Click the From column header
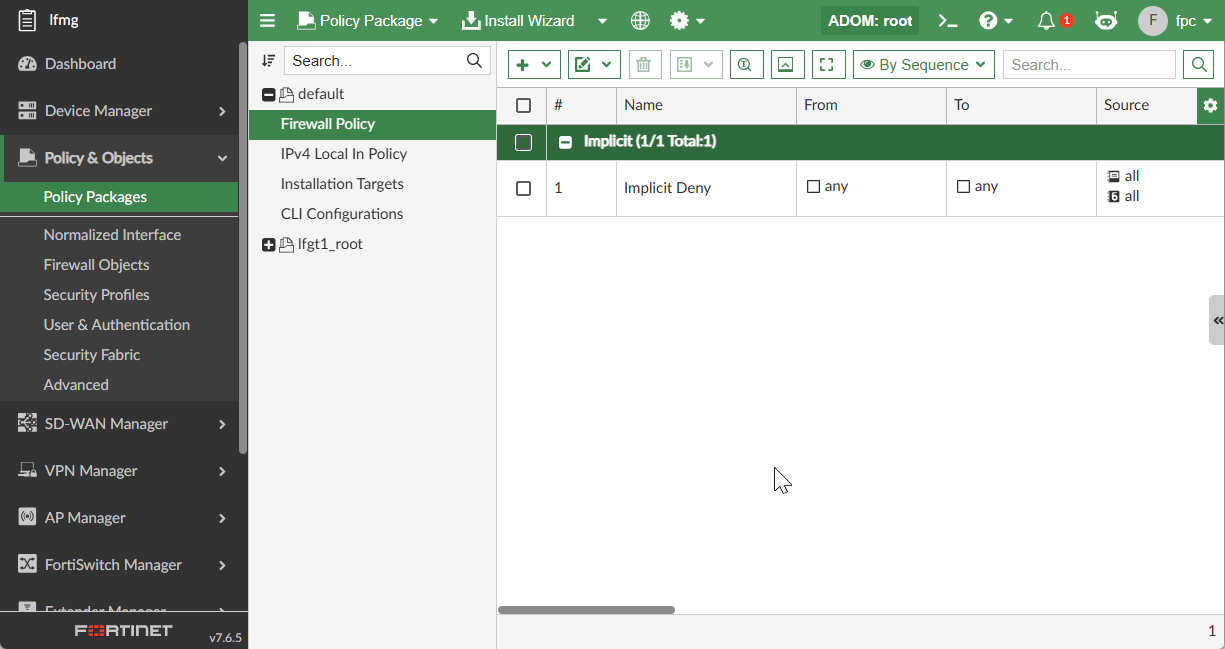1225x649 pixels. (x=871, y=105)
